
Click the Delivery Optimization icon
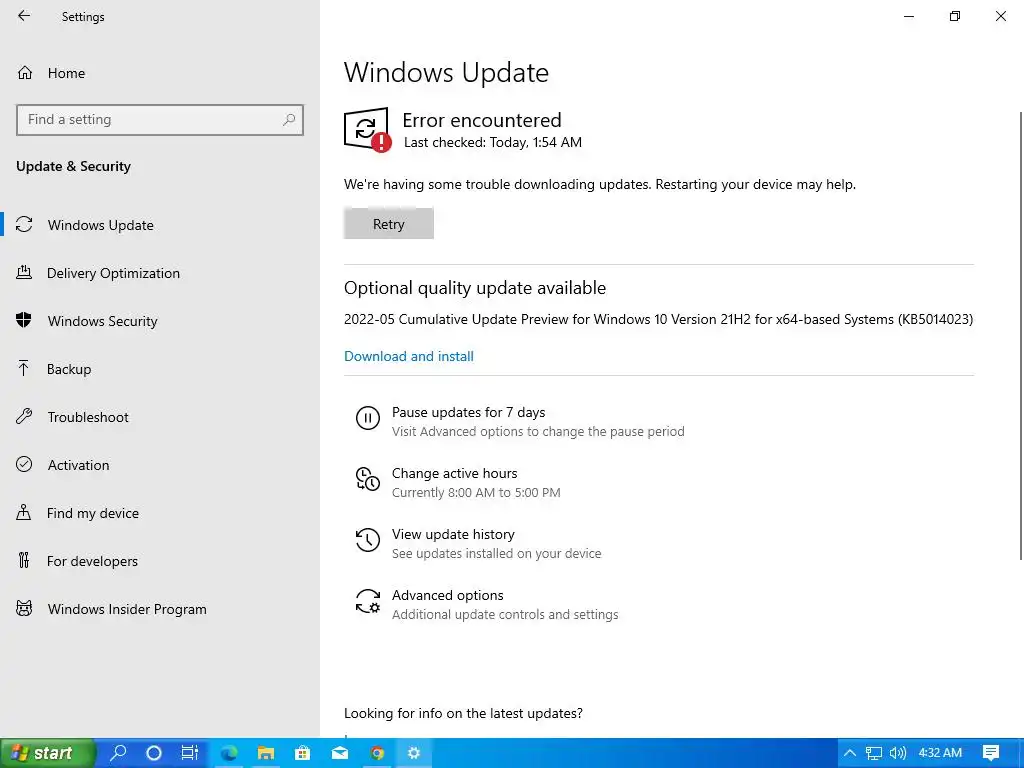24,272
